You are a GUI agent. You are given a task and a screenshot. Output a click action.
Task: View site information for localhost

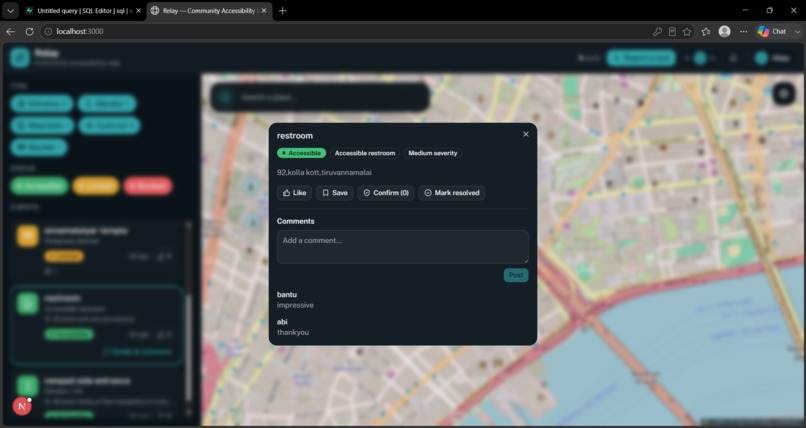coord(48,31)
